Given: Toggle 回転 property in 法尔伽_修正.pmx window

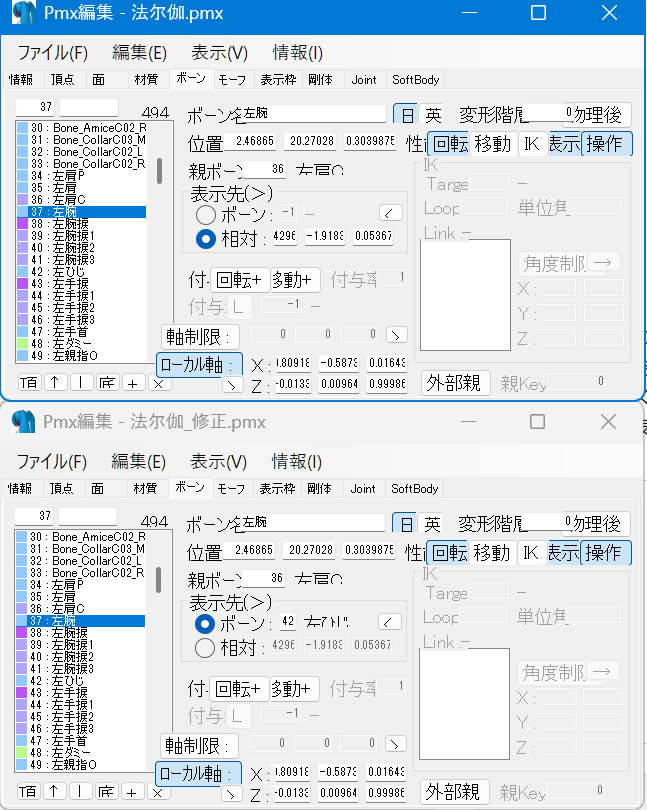Looking at the screenshot, I should pyautogui.click(x=449, y=553).
